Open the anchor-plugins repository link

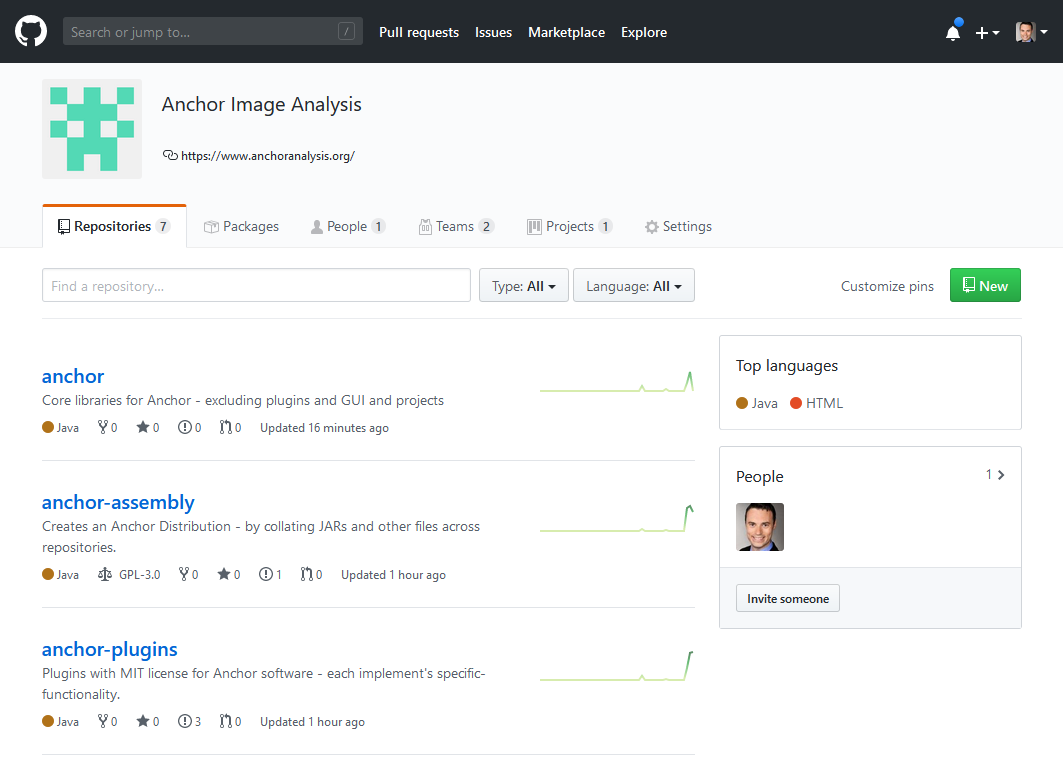point(110,649)
